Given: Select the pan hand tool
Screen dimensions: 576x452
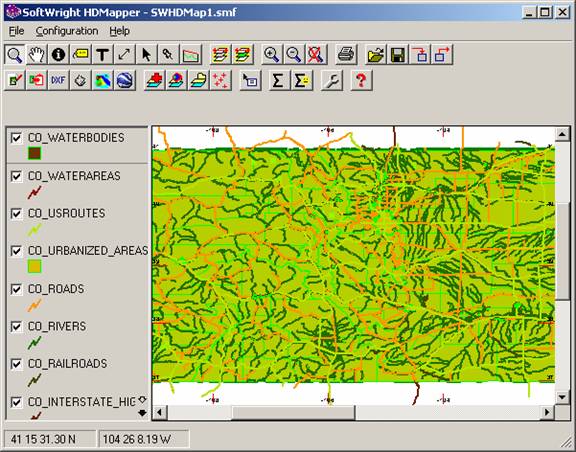Looking at the screenshot, I should 37,55.
